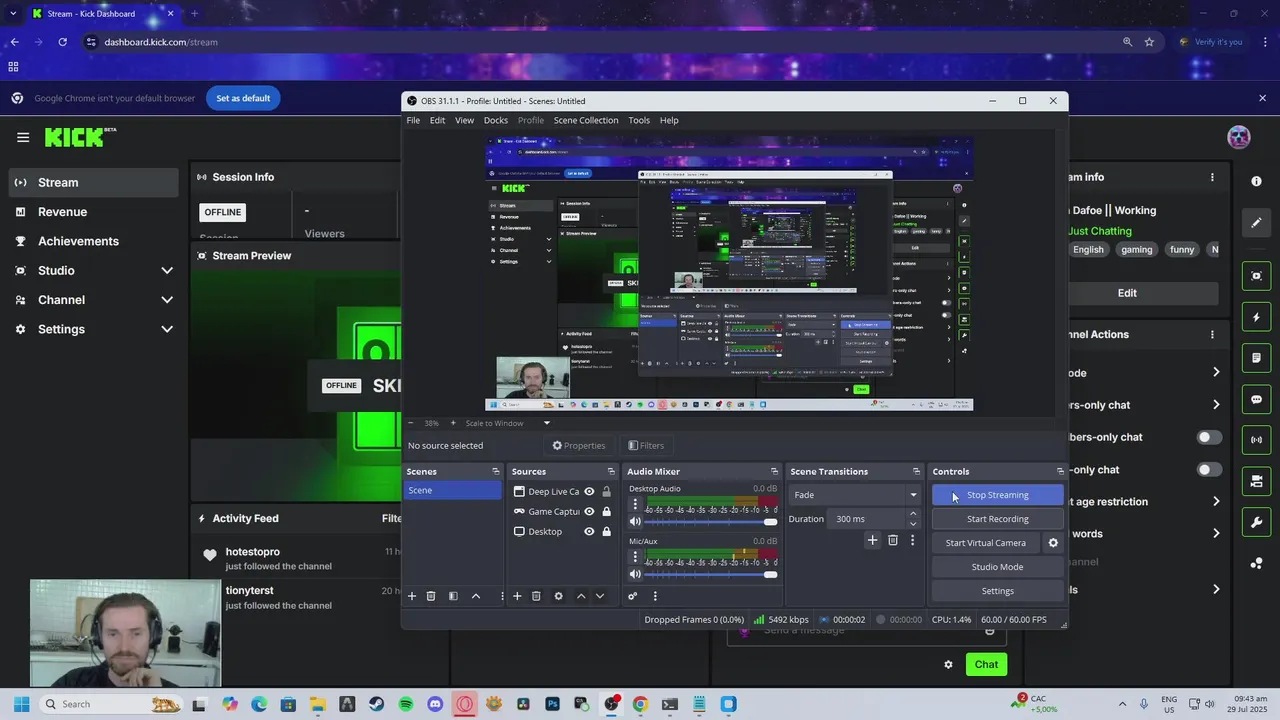
Task: Click the Kick hamburger menu icon
Action: coord(23,137)
